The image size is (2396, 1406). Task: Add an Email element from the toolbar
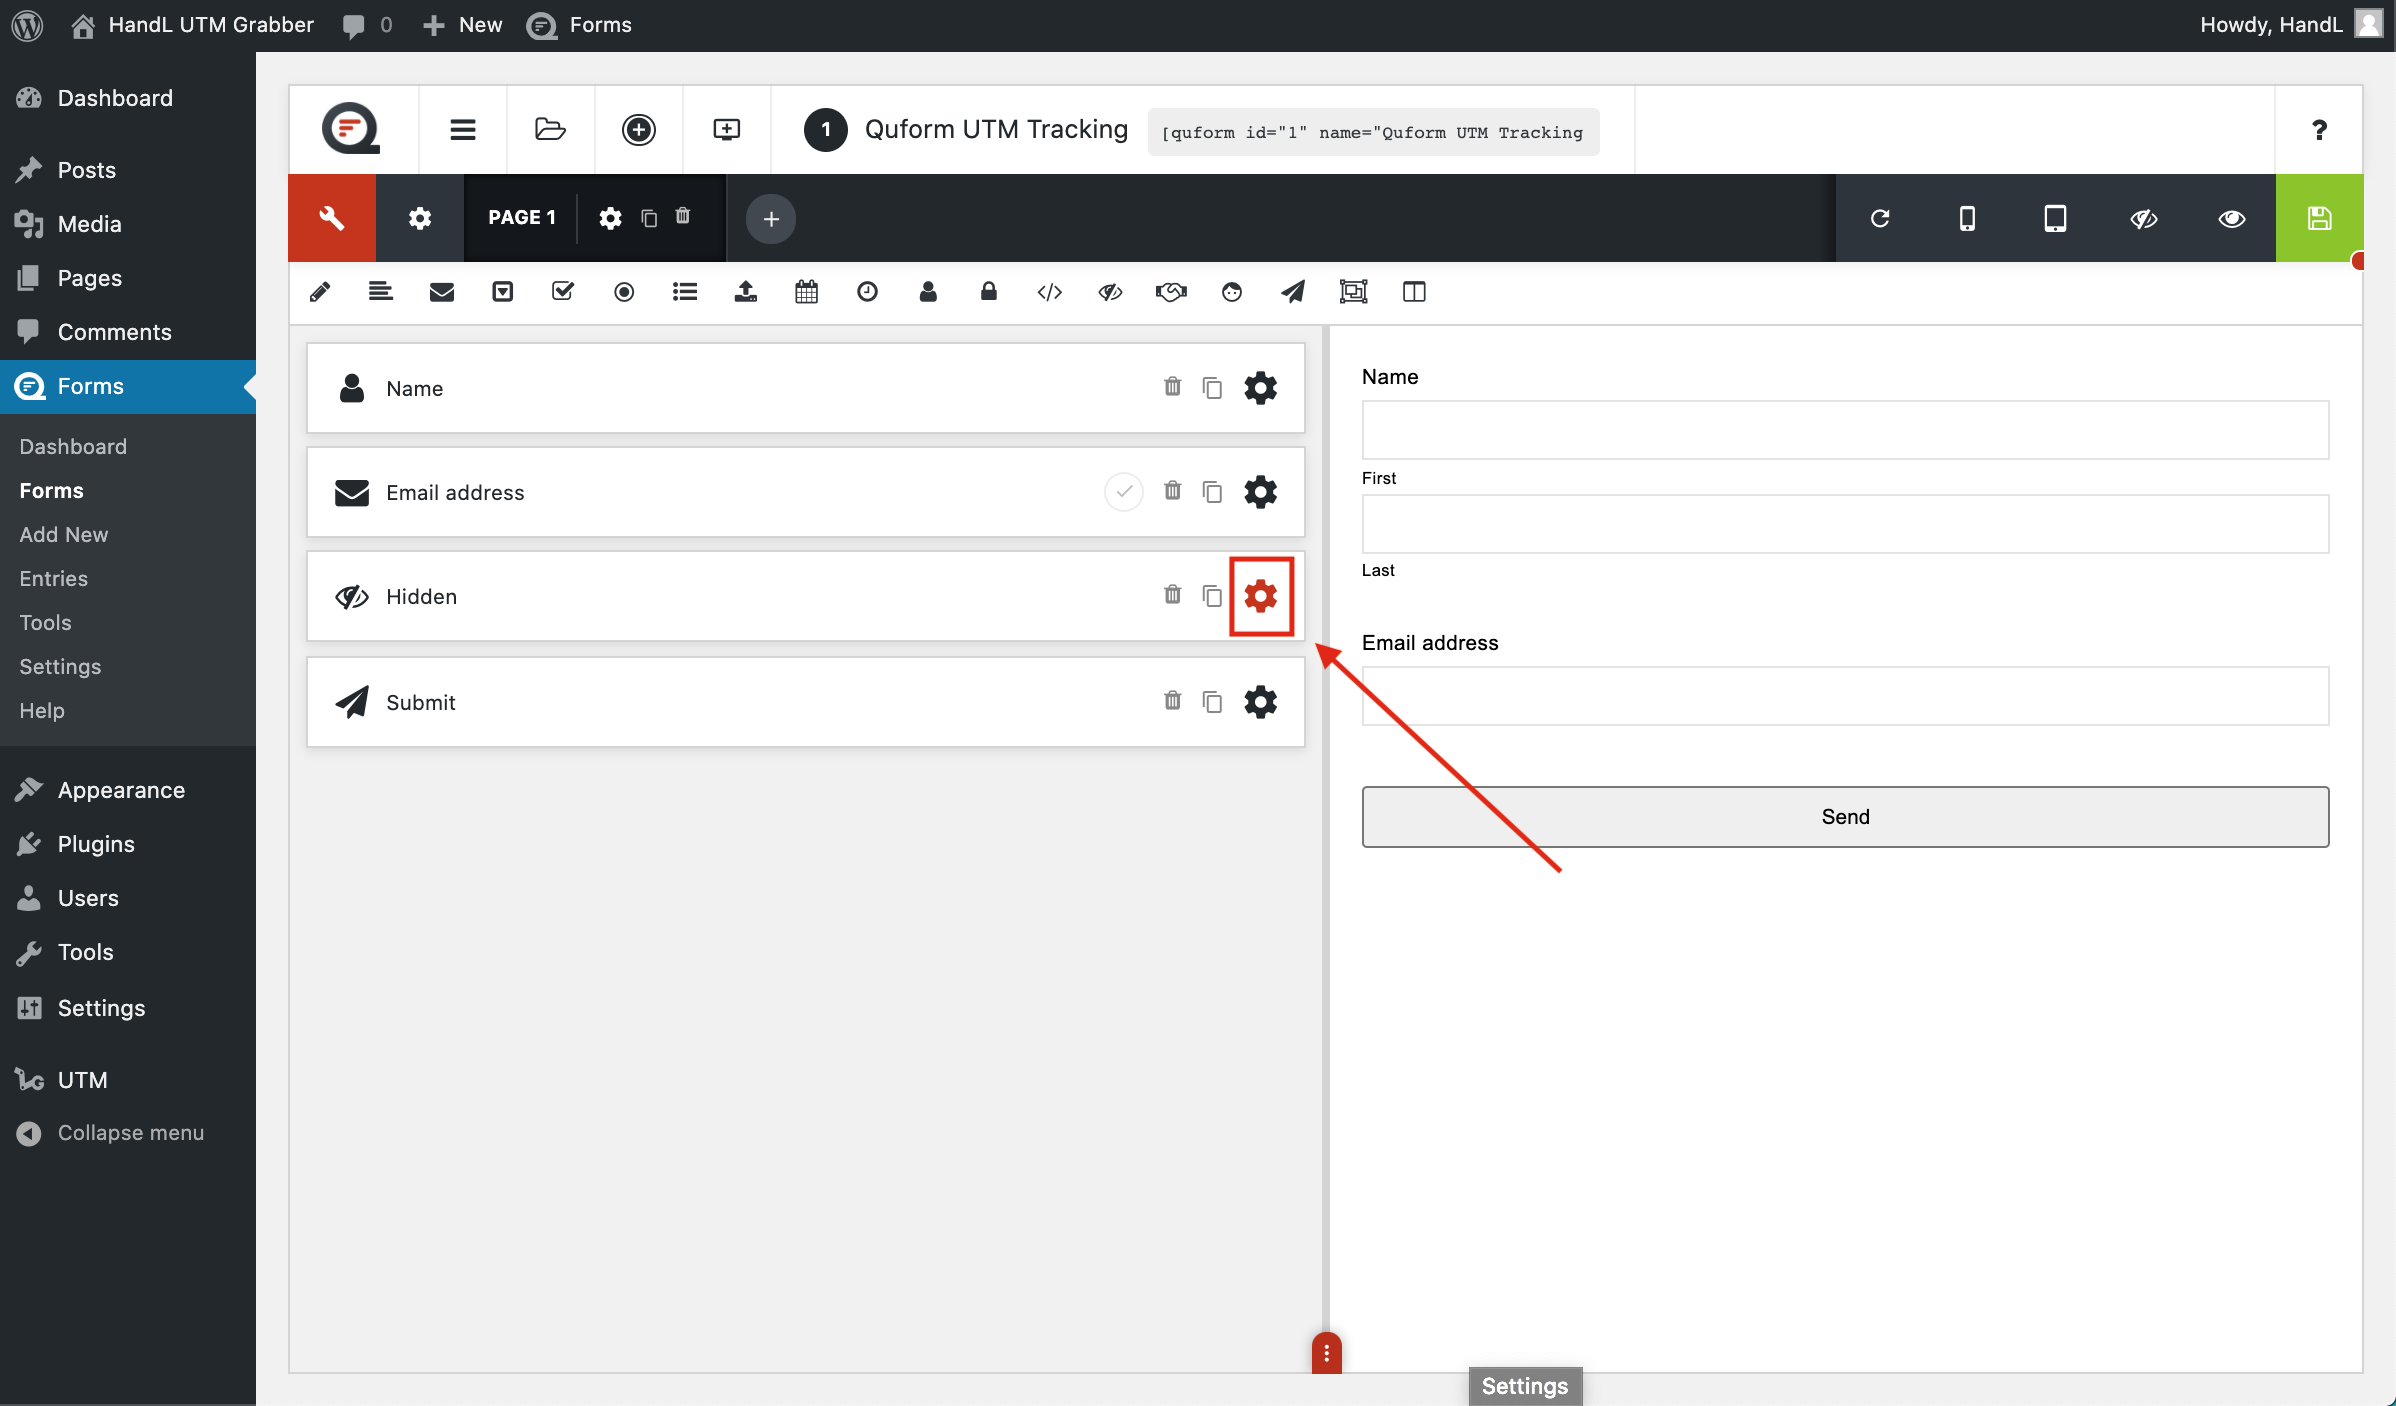tap(442, 292)
